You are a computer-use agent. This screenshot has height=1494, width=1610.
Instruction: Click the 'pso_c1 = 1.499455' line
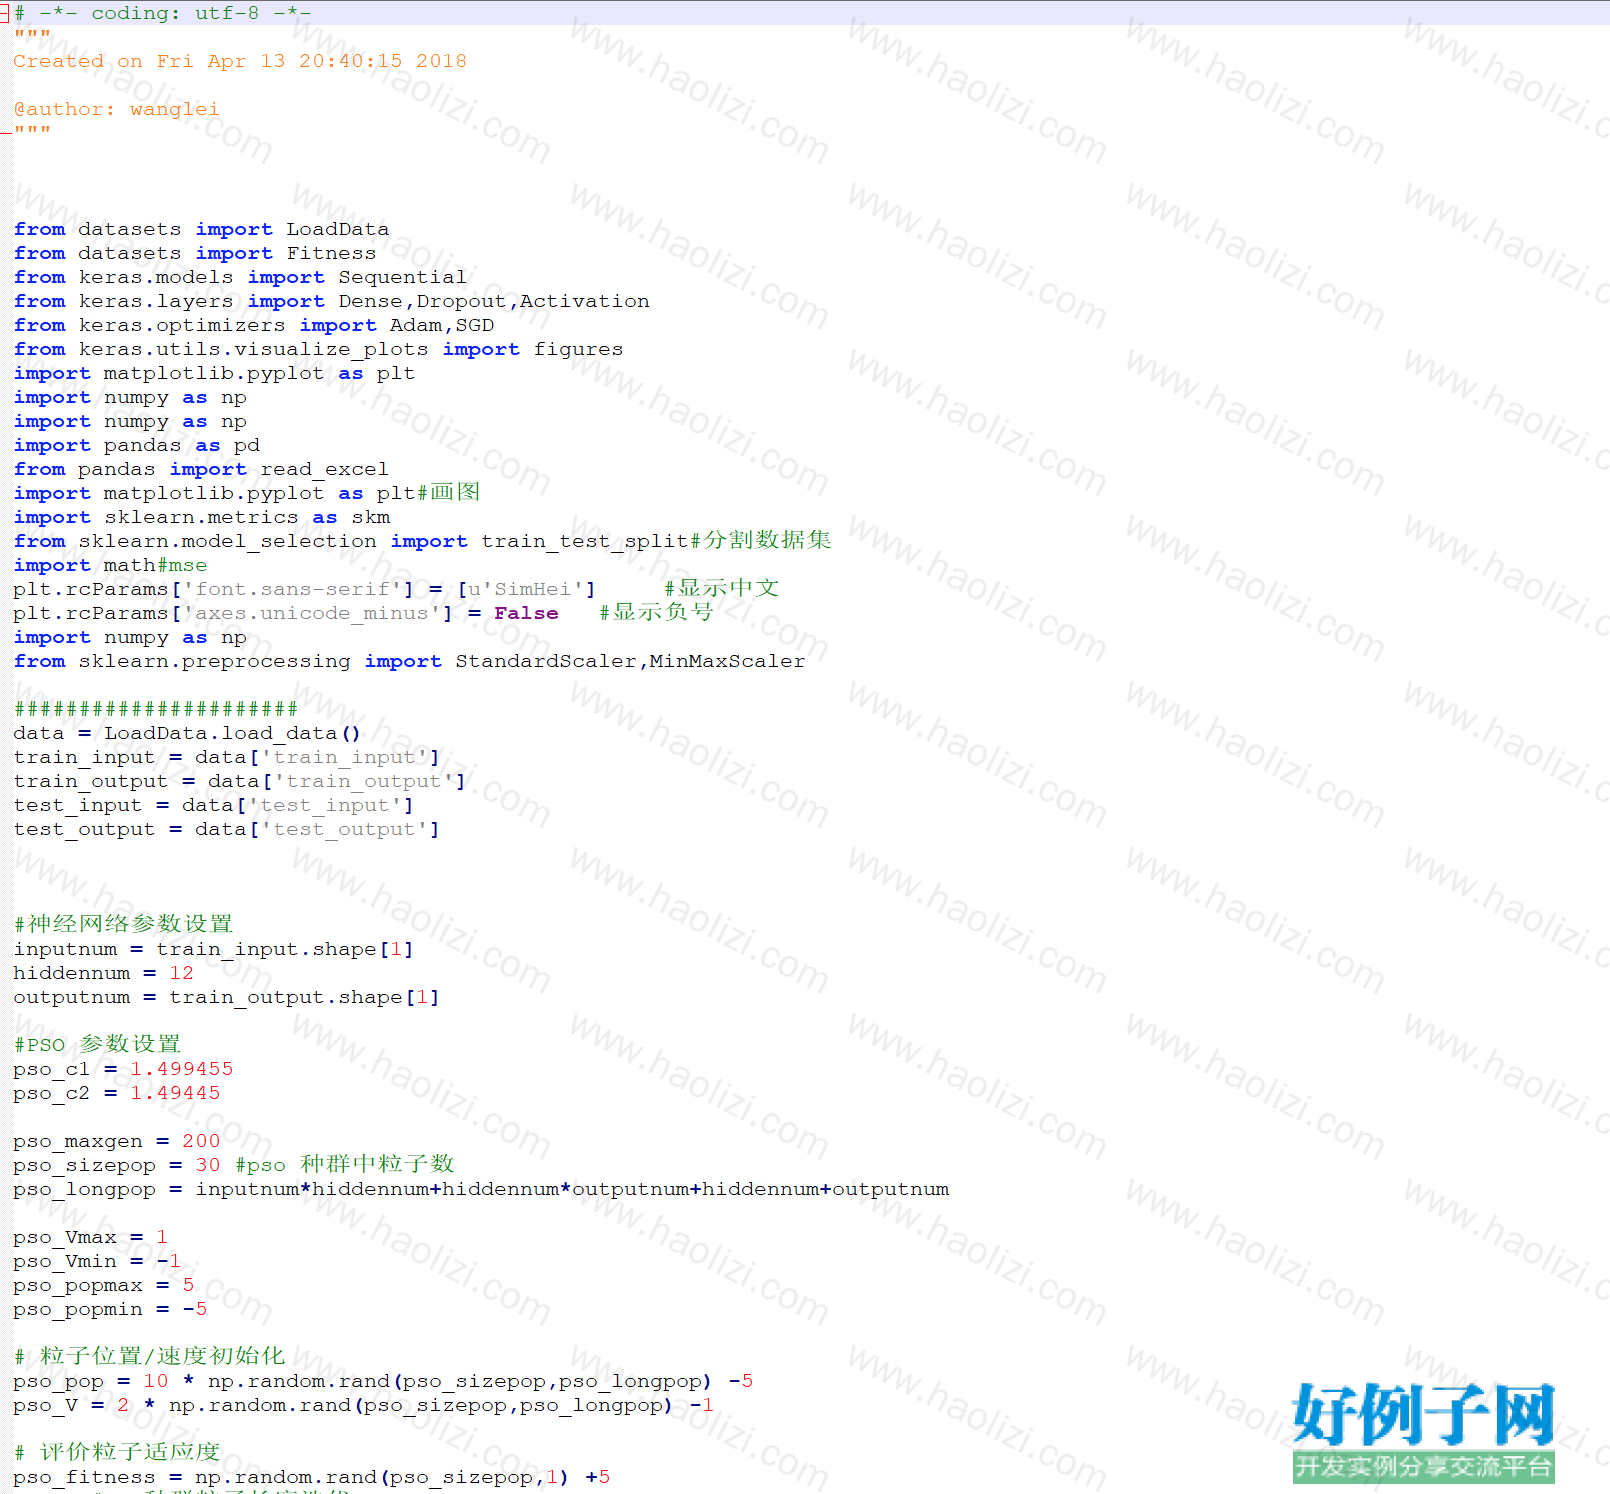click(x=123, y=1069)
